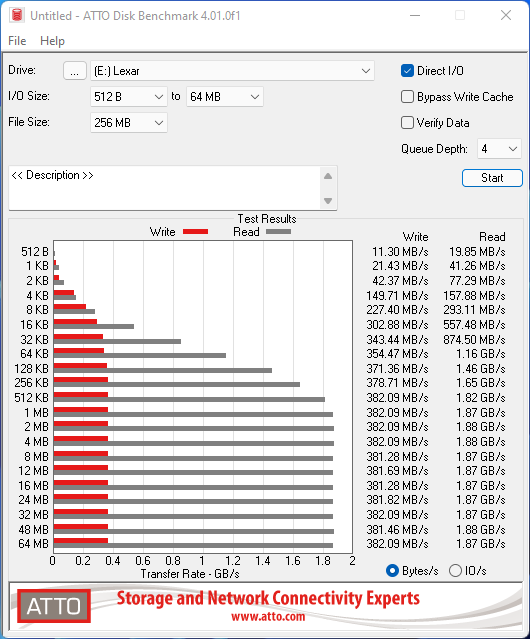Click the write value 381.46 MB/s

[397, 529]
